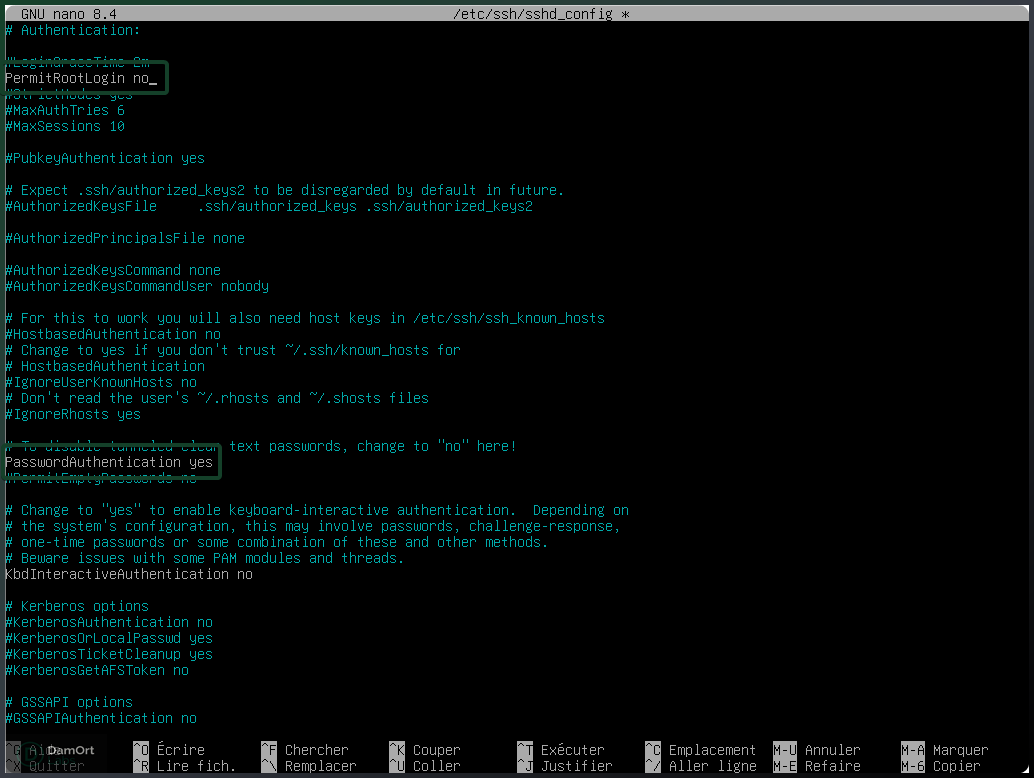Click the Chercher (search) shortcut
1034x778 pixels.
click(315, 748)
